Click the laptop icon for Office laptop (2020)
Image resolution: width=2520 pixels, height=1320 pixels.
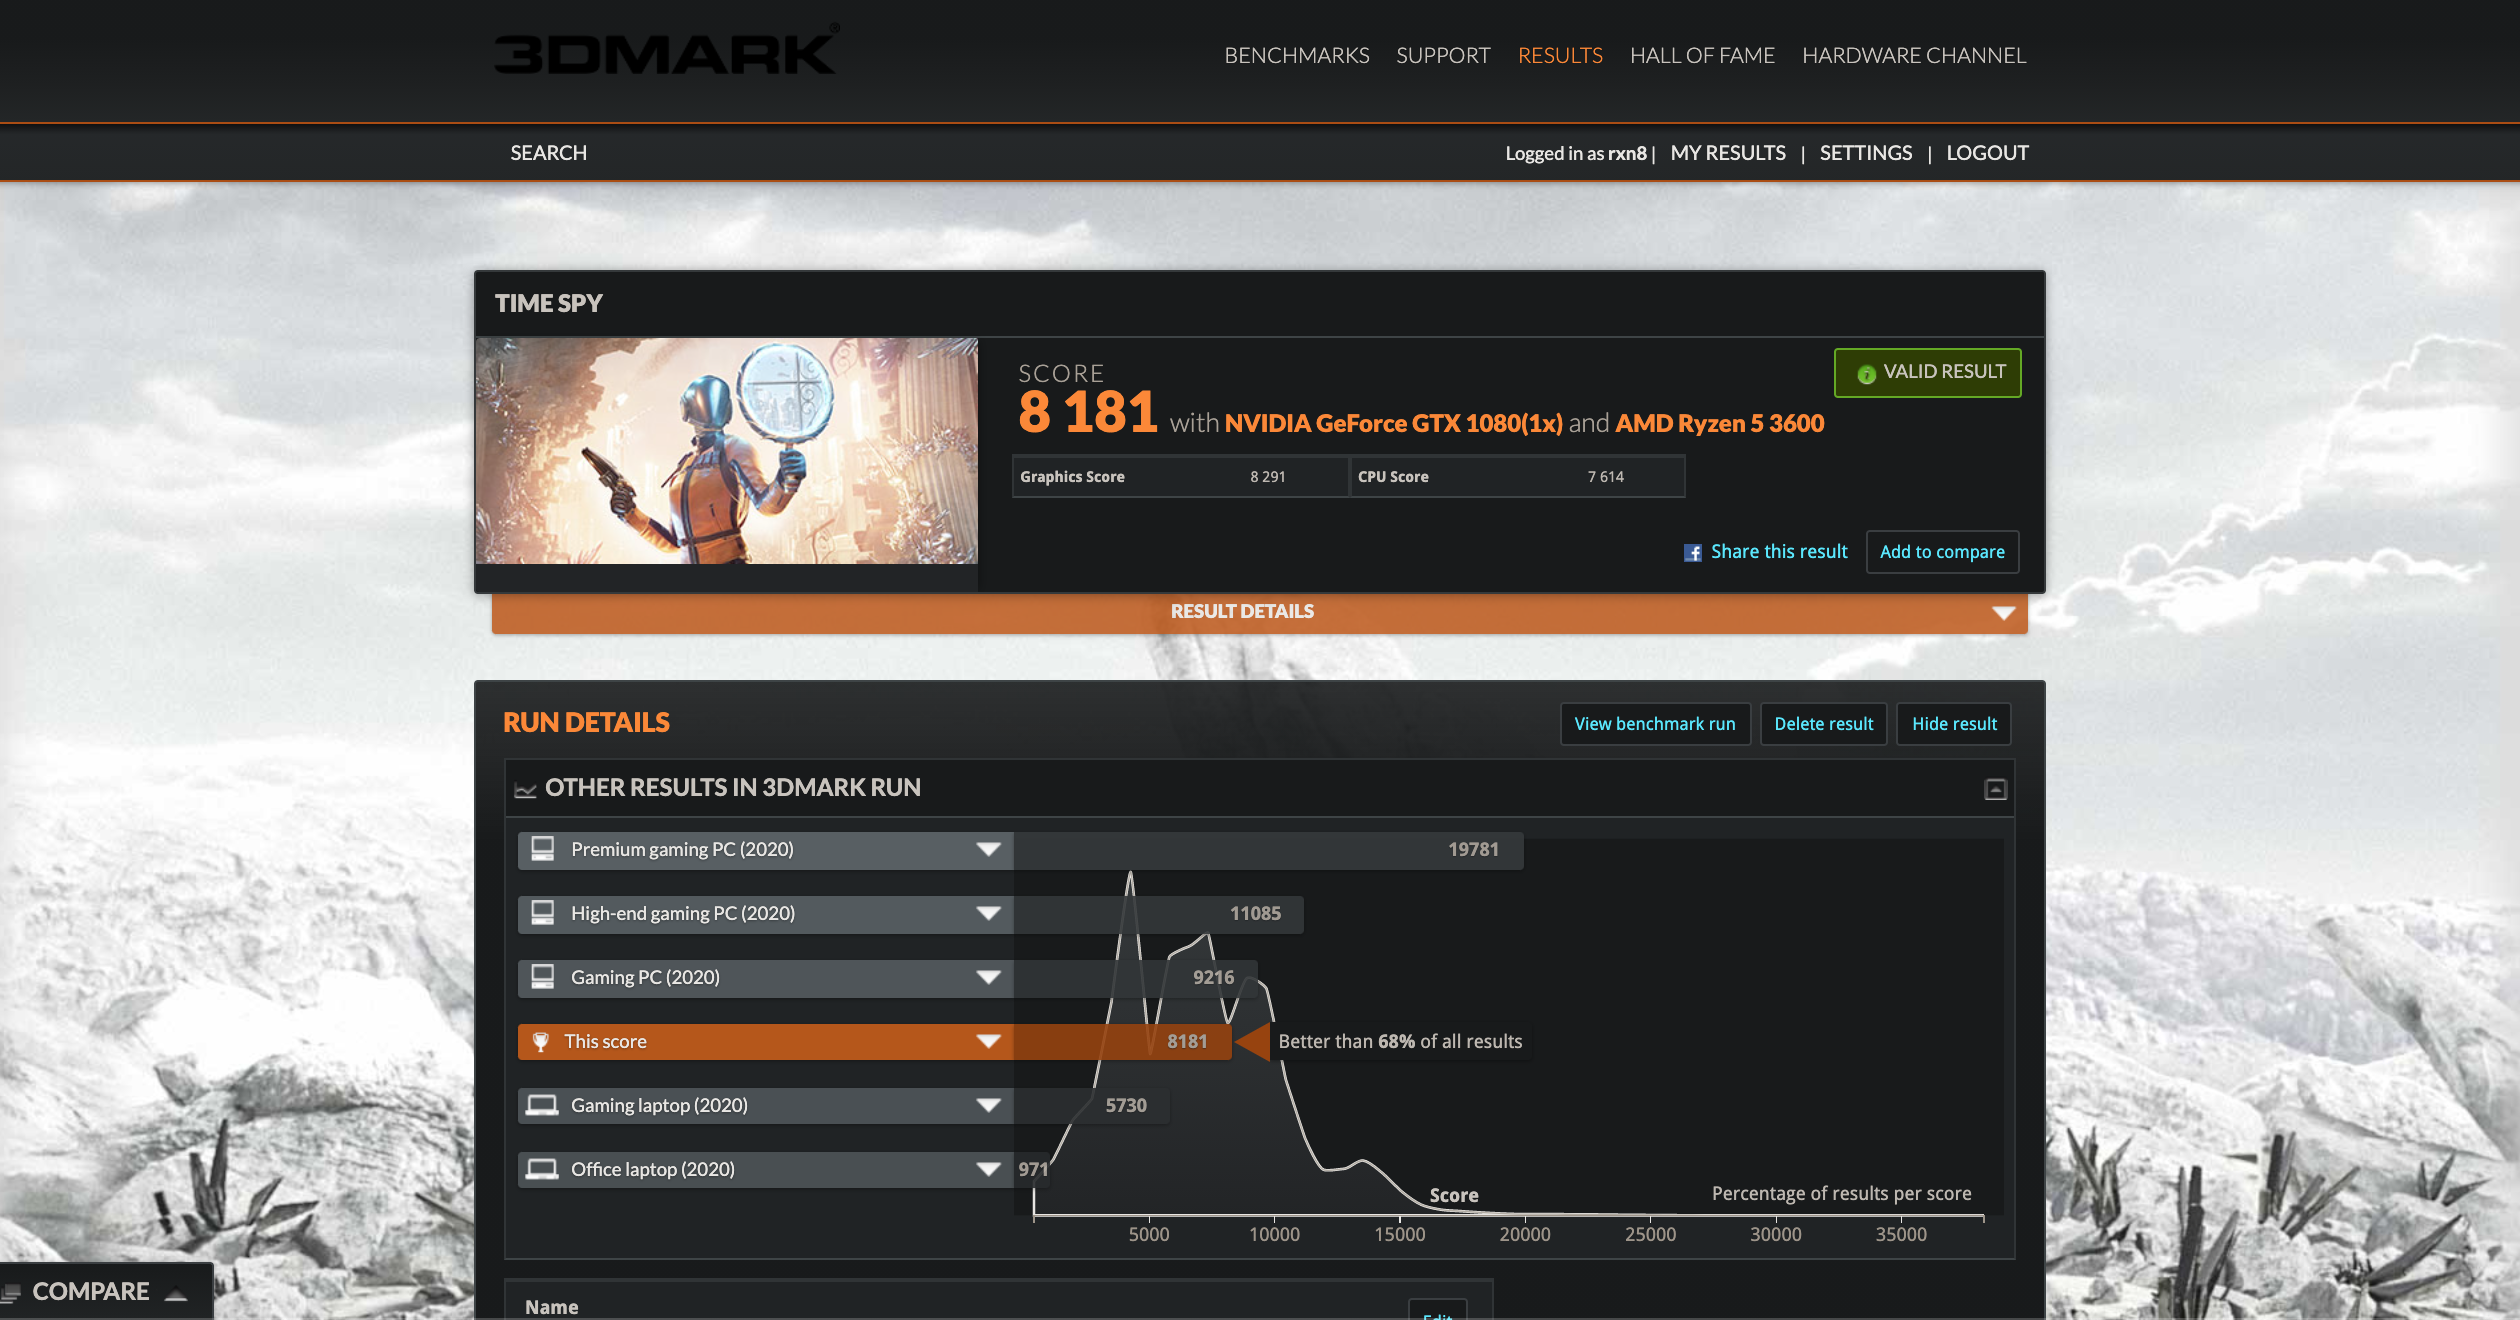click(x=543, y=1169)
